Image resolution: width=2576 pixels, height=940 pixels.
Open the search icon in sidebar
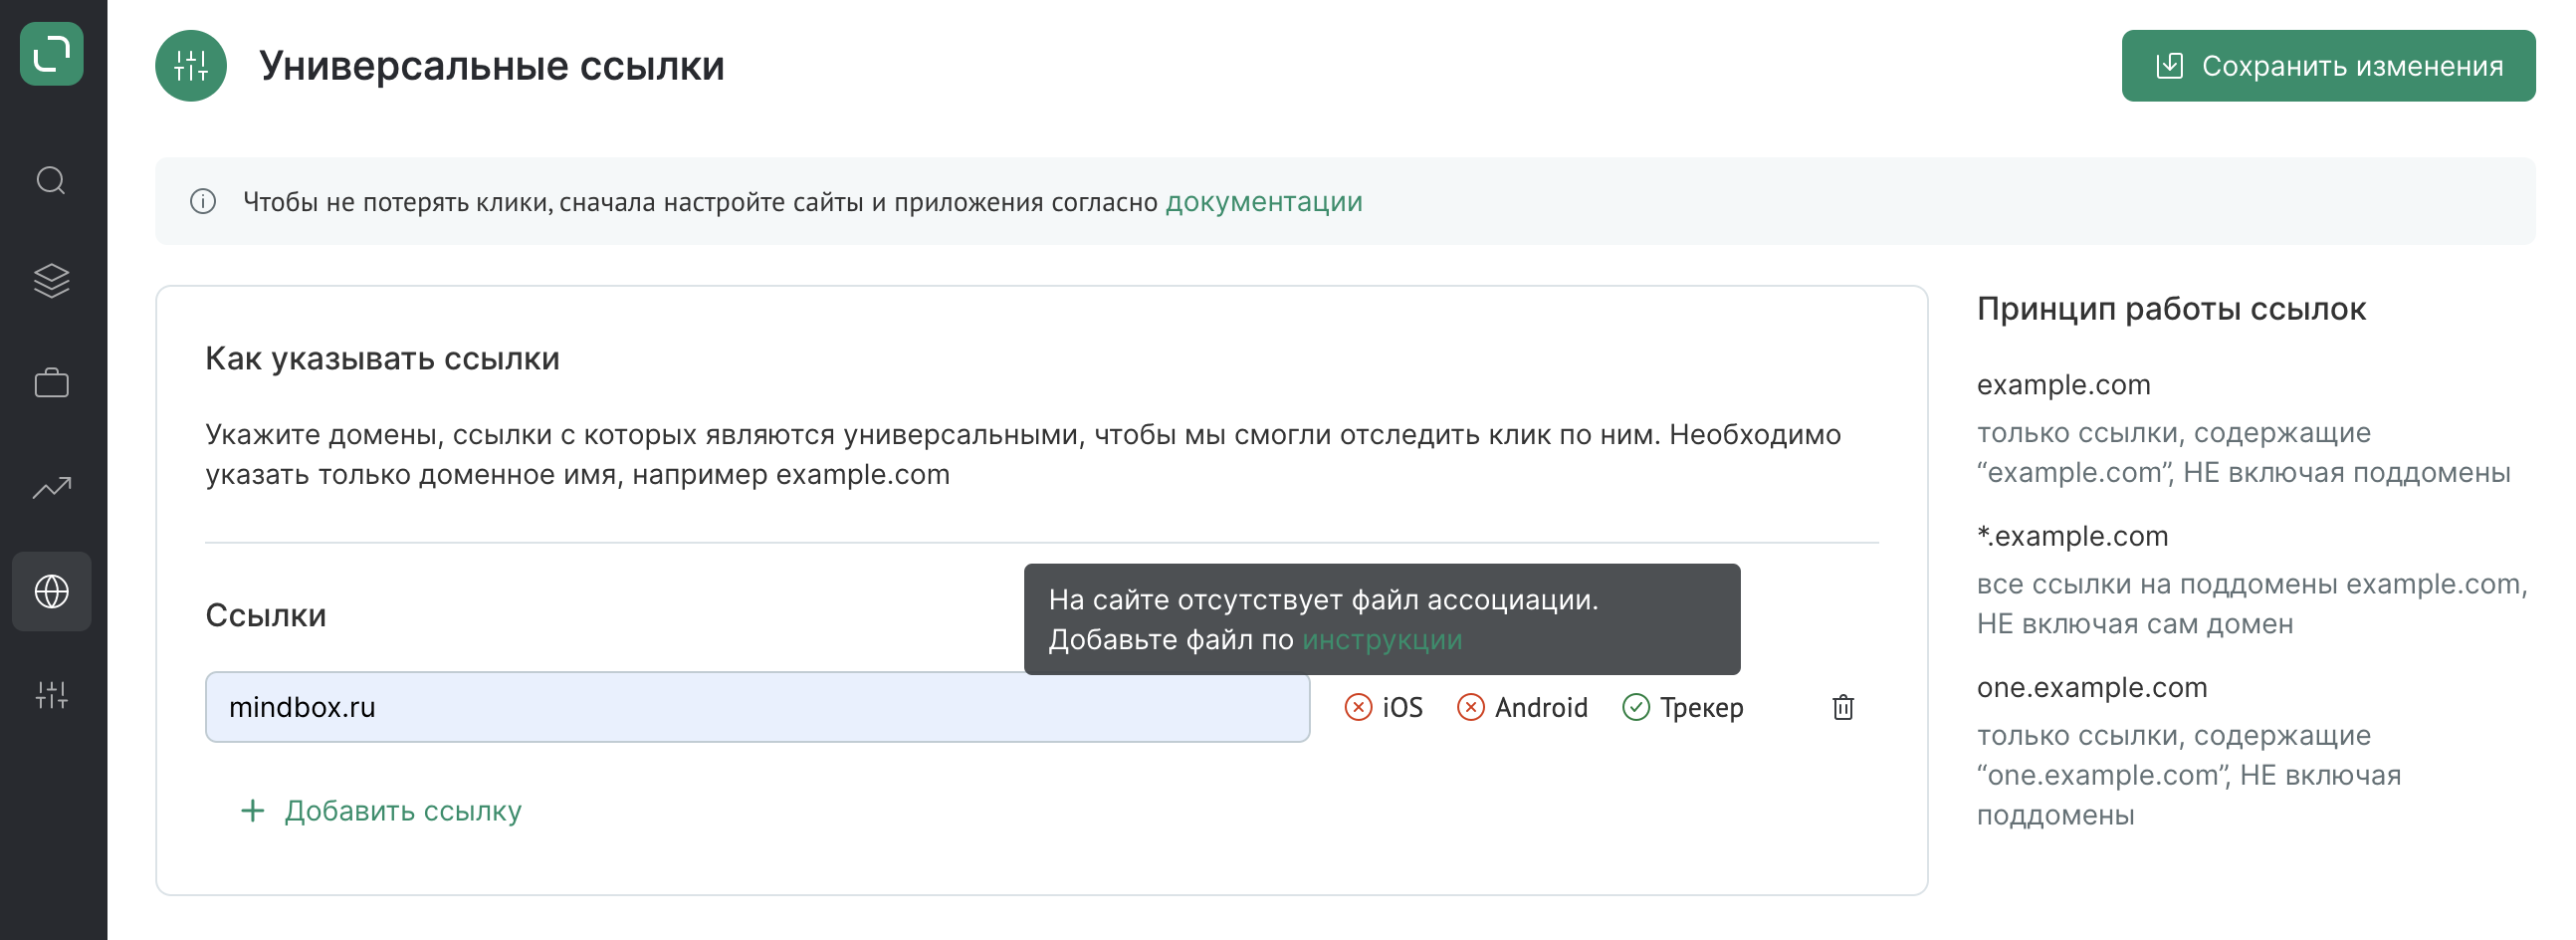[x=51, y=181]
